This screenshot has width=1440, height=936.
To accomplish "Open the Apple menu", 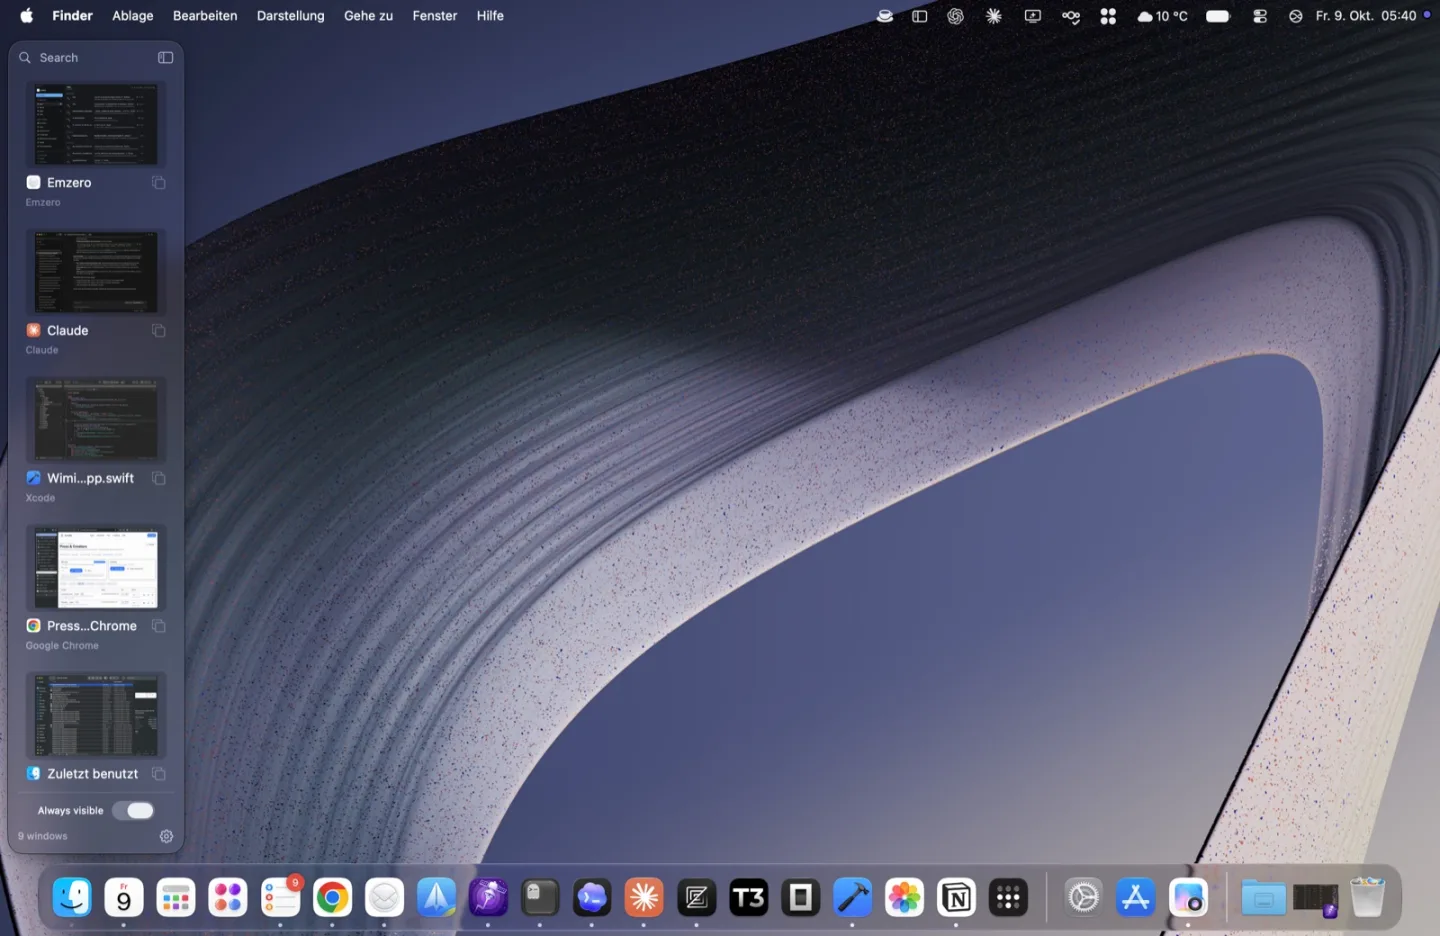I will [27, 16].
